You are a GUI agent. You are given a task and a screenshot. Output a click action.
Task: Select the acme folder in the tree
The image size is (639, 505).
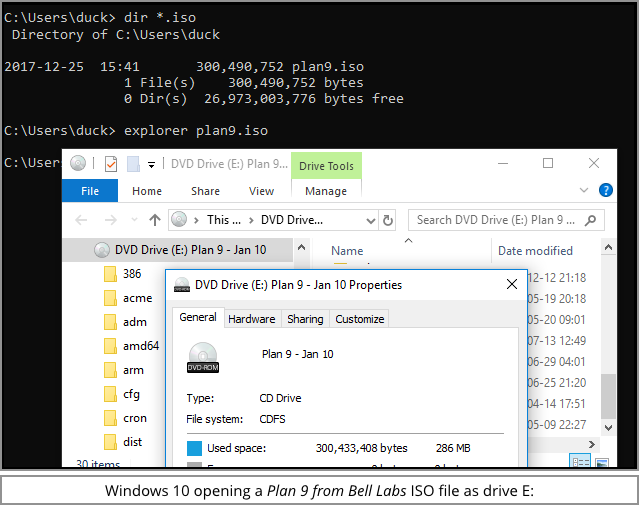[137, 298]
